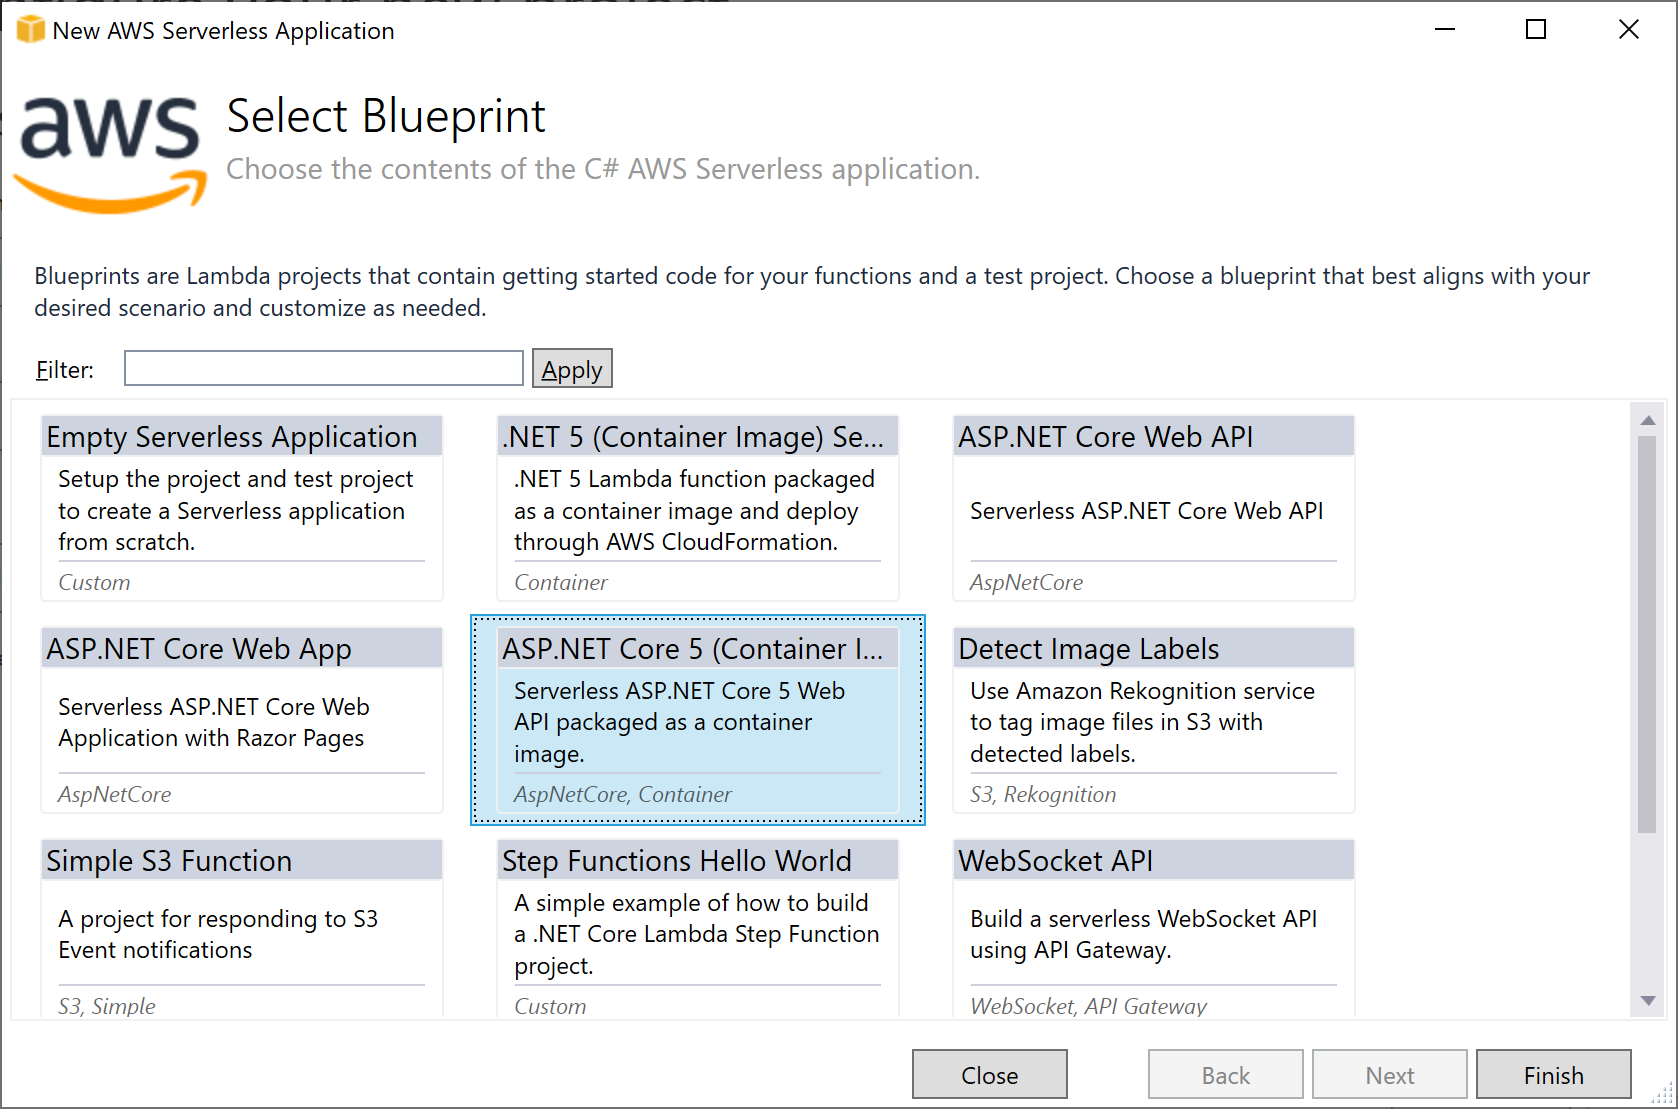Choose the Detect Image Labels blueprint

pos(1154,720)
